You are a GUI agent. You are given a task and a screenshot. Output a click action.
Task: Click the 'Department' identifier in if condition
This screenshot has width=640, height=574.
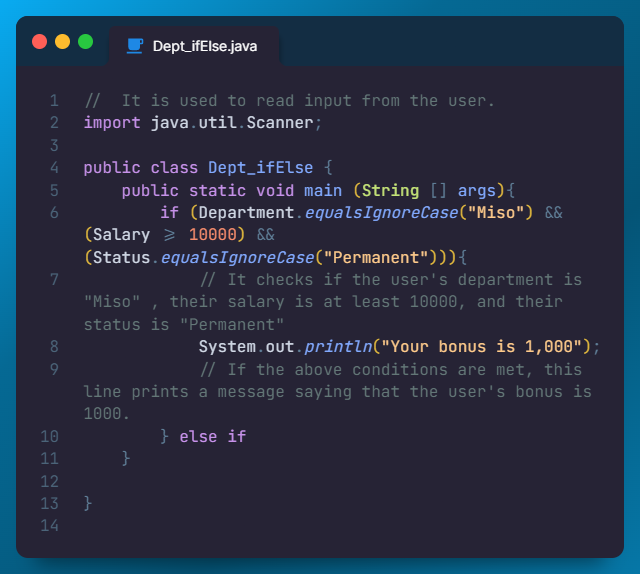point(246,213)
